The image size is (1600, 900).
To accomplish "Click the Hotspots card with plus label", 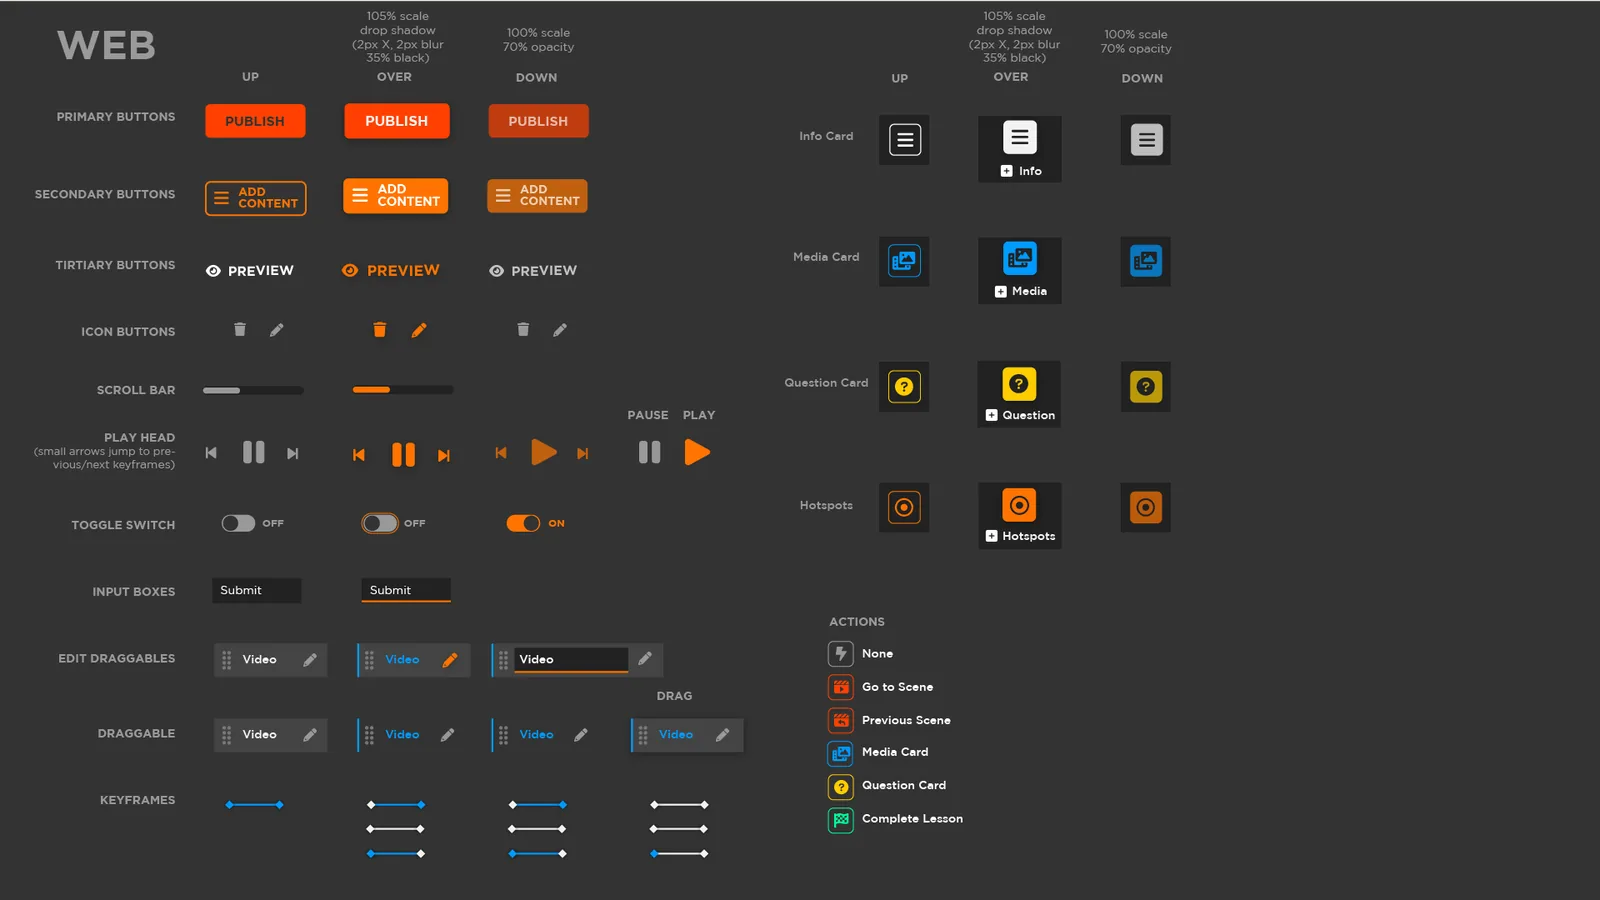I will 1020,516.
